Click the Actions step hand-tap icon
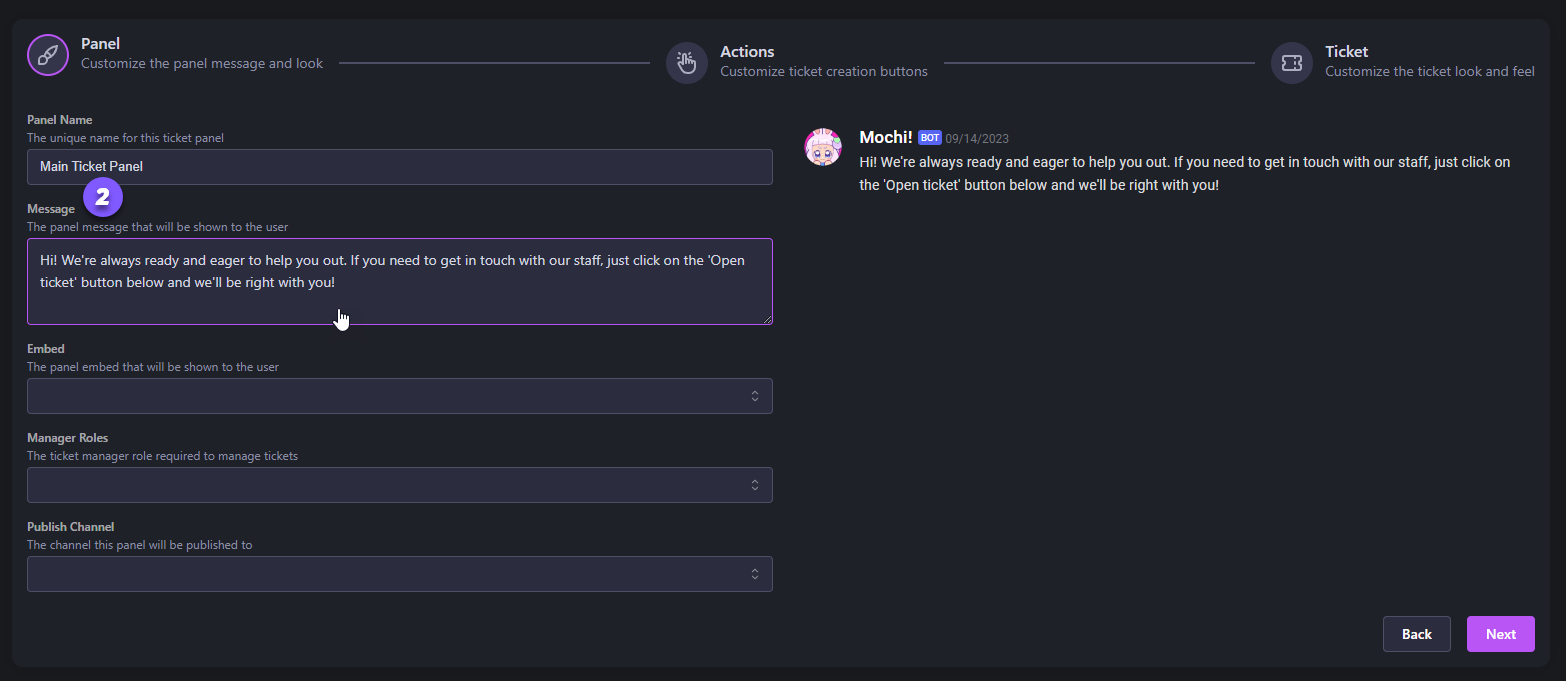This screenshot has width=1566, height=681. (687, 63)
